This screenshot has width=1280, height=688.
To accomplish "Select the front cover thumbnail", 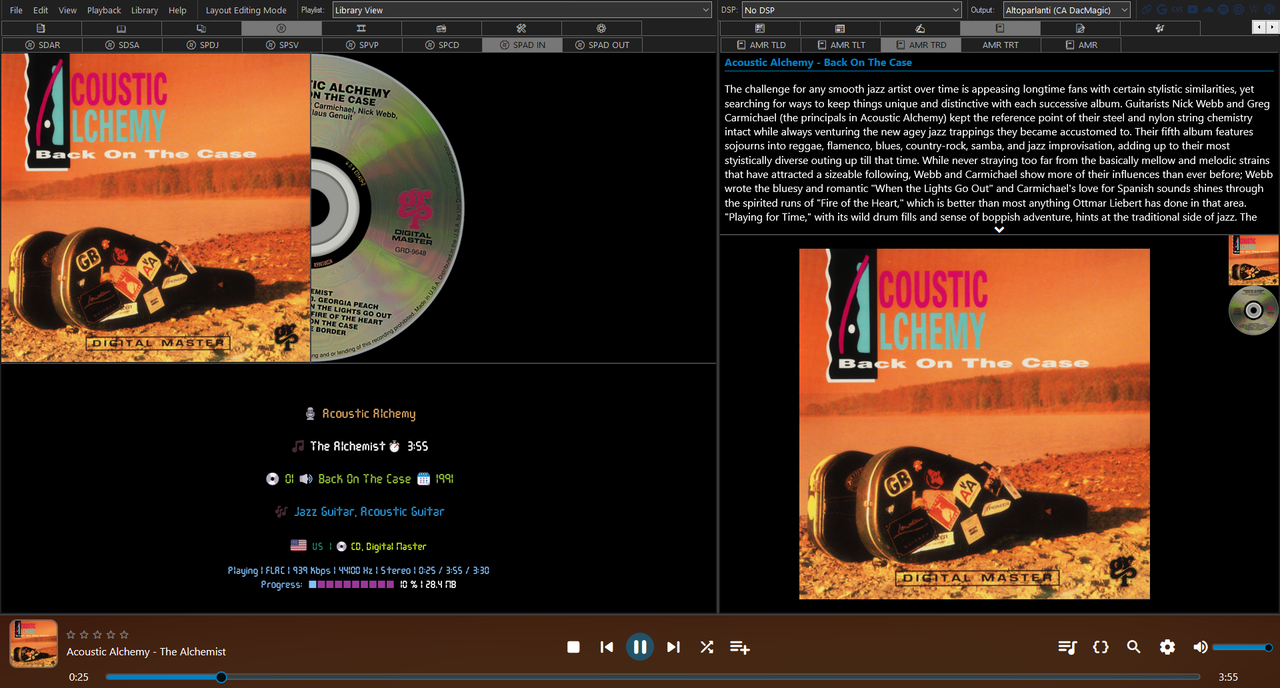I will tap(1253, 260).
